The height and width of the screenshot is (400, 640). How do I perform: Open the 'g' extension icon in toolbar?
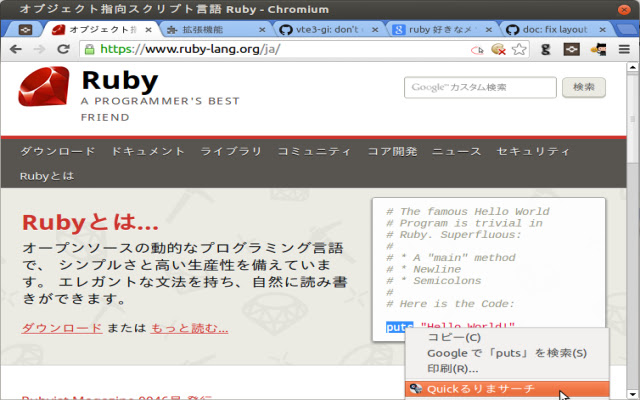tap(545, 49)
